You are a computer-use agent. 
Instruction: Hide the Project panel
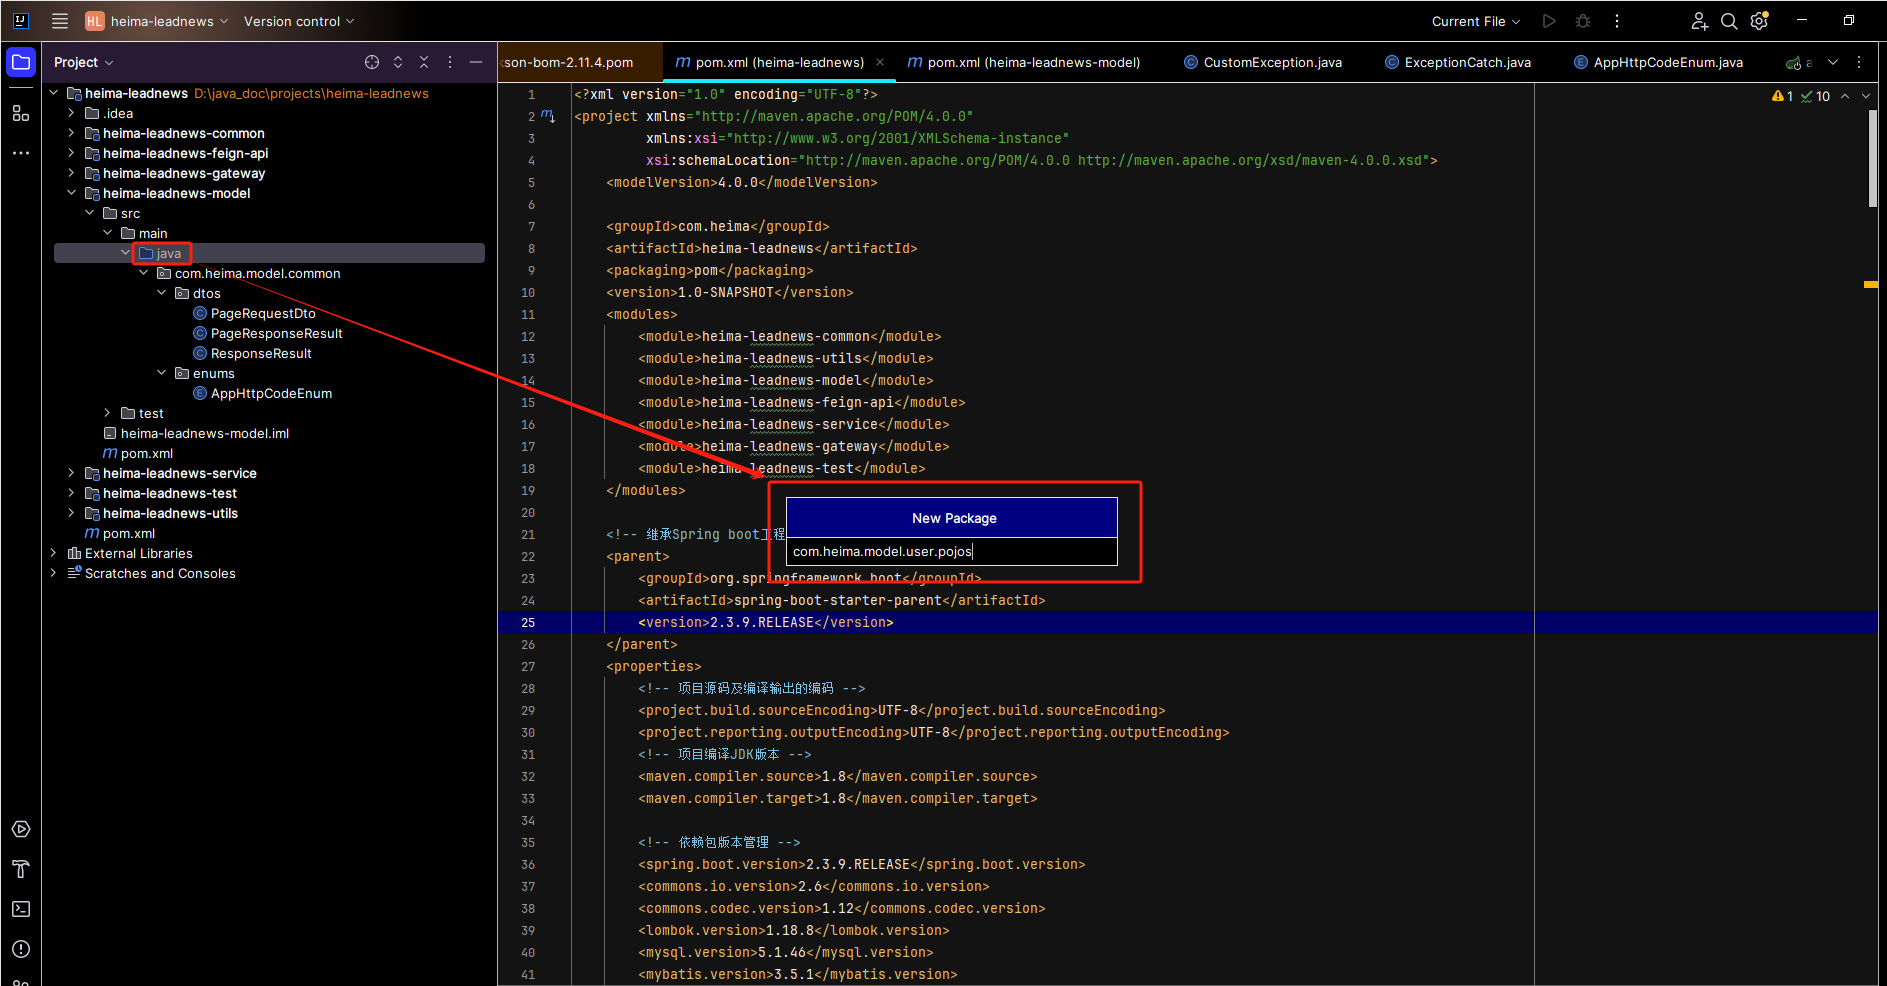tap(476, 62)
